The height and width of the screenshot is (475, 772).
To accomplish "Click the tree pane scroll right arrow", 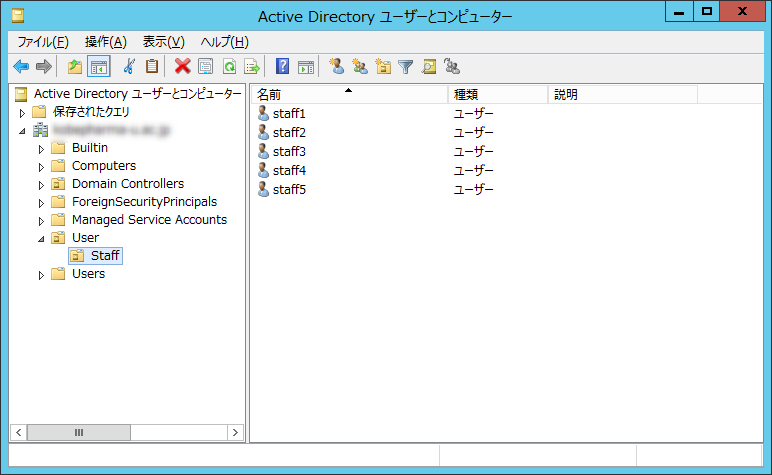I will coord(235,433).
